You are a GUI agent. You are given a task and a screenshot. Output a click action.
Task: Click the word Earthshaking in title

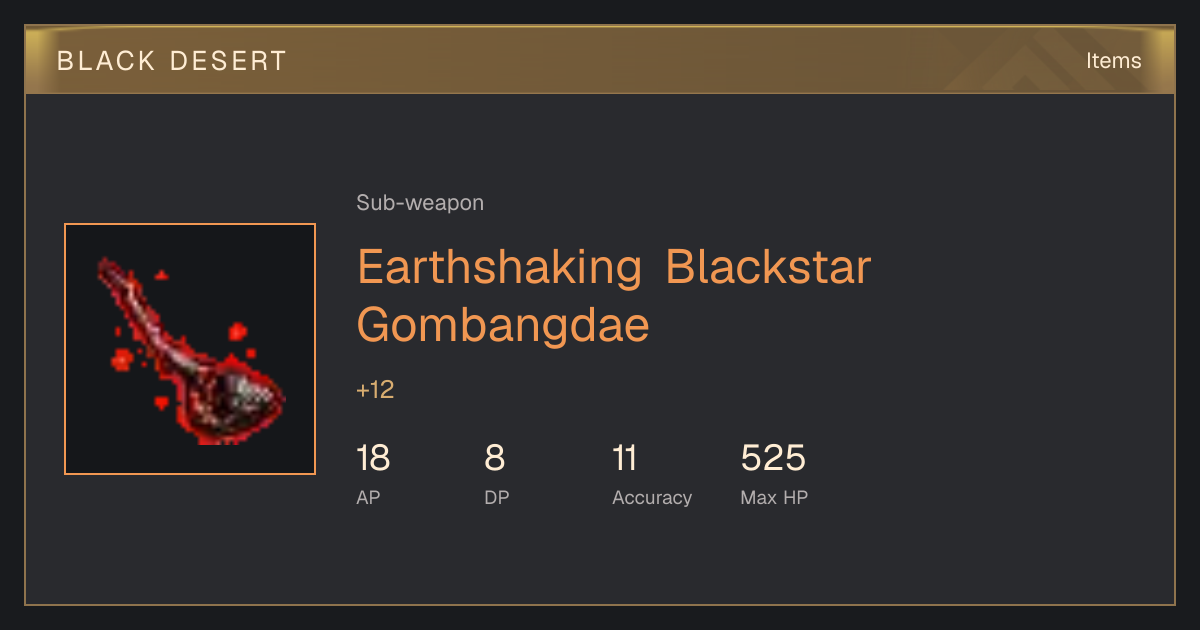[499, 269]
